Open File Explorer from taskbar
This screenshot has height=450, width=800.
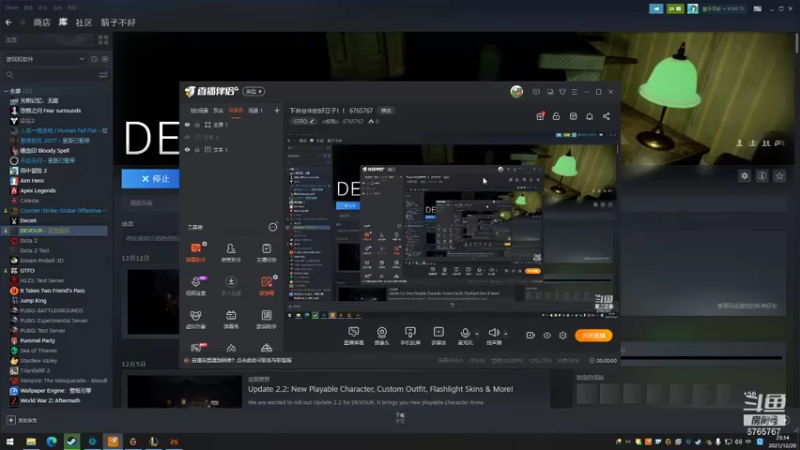31,441
